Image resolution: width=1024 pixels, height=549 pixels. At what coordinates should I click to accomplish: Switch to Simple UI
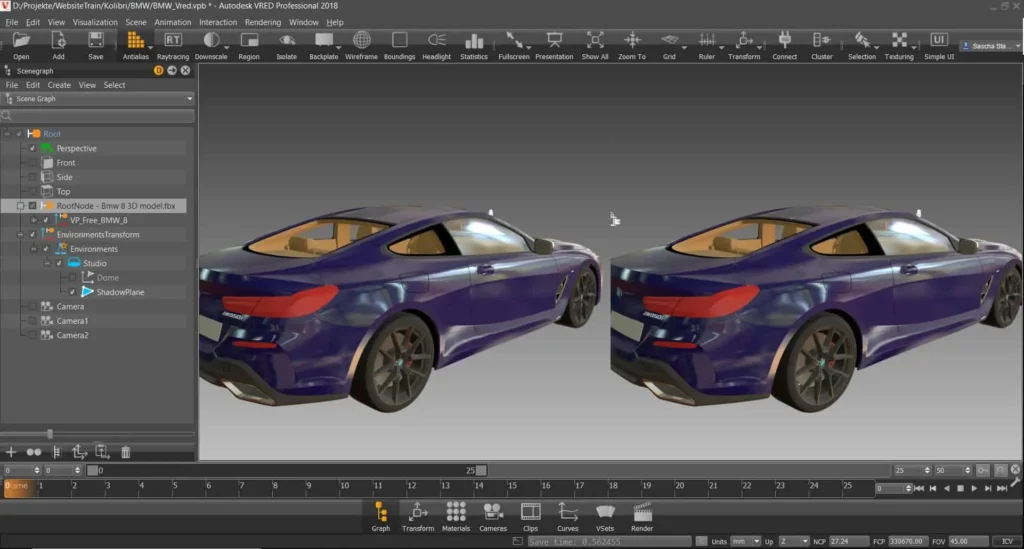pyautogui.click(x=938, y=40)
